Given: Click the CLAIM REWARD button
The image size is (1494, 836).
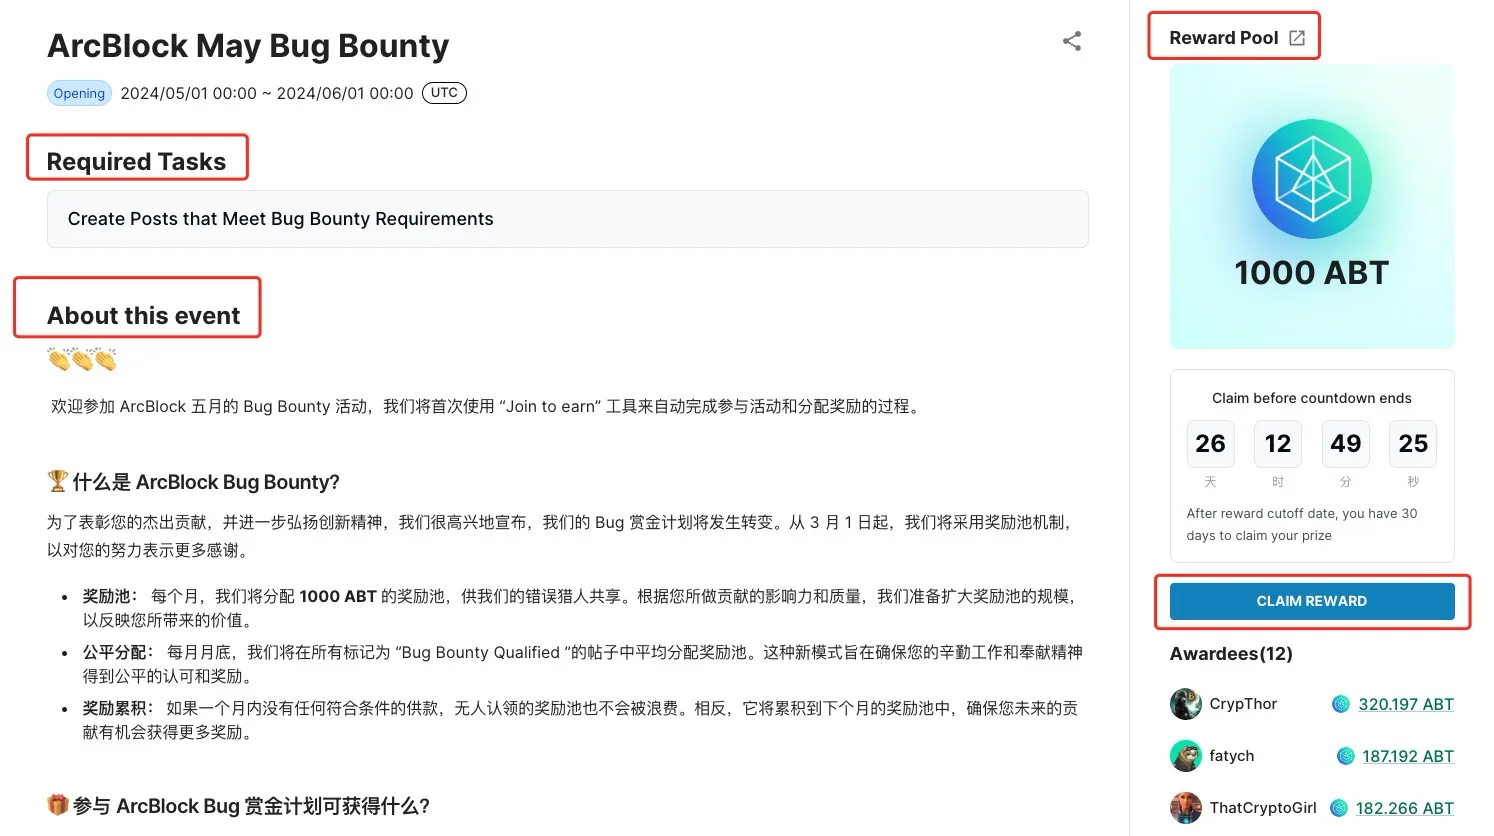Looking at the screenshot, I should point(1312,601).
